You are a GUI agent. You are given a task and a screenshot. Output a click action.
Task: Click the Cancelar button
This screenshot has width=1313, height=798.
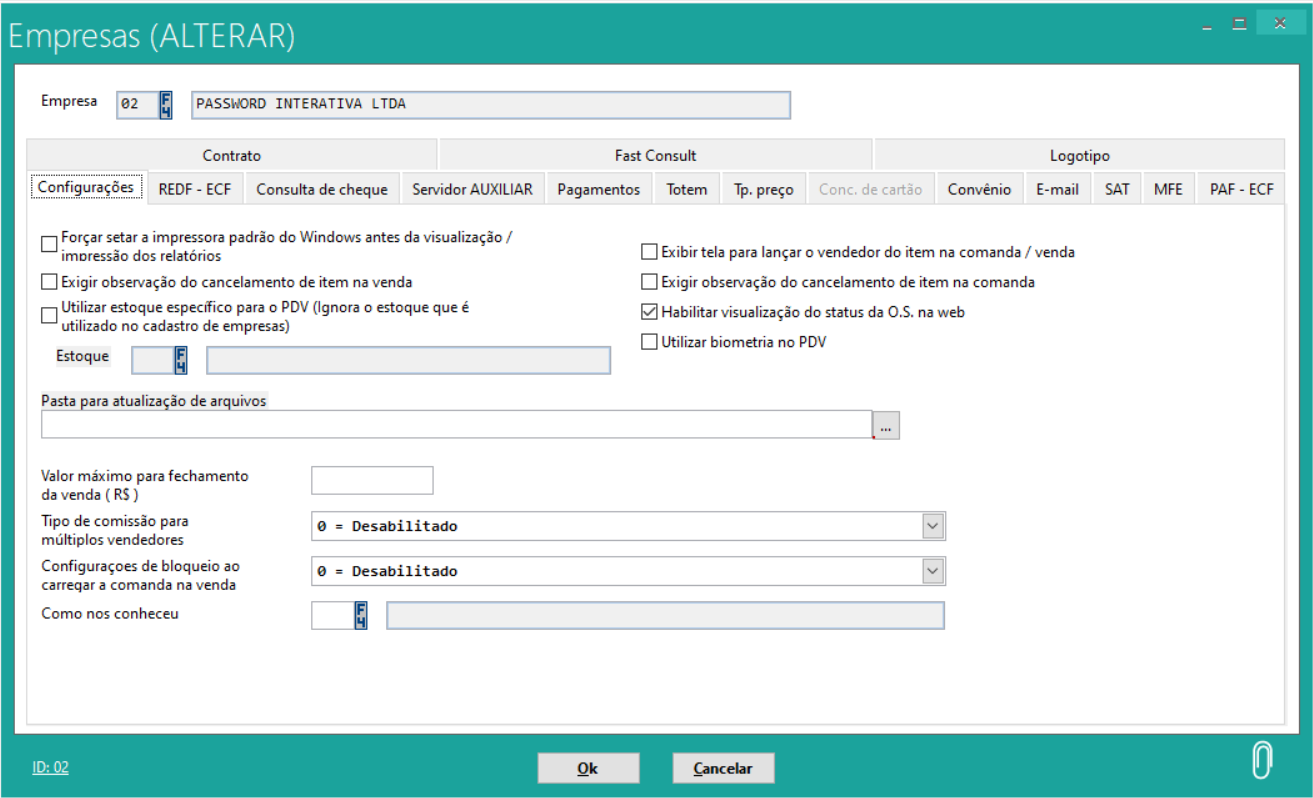(x=722, y=768)
